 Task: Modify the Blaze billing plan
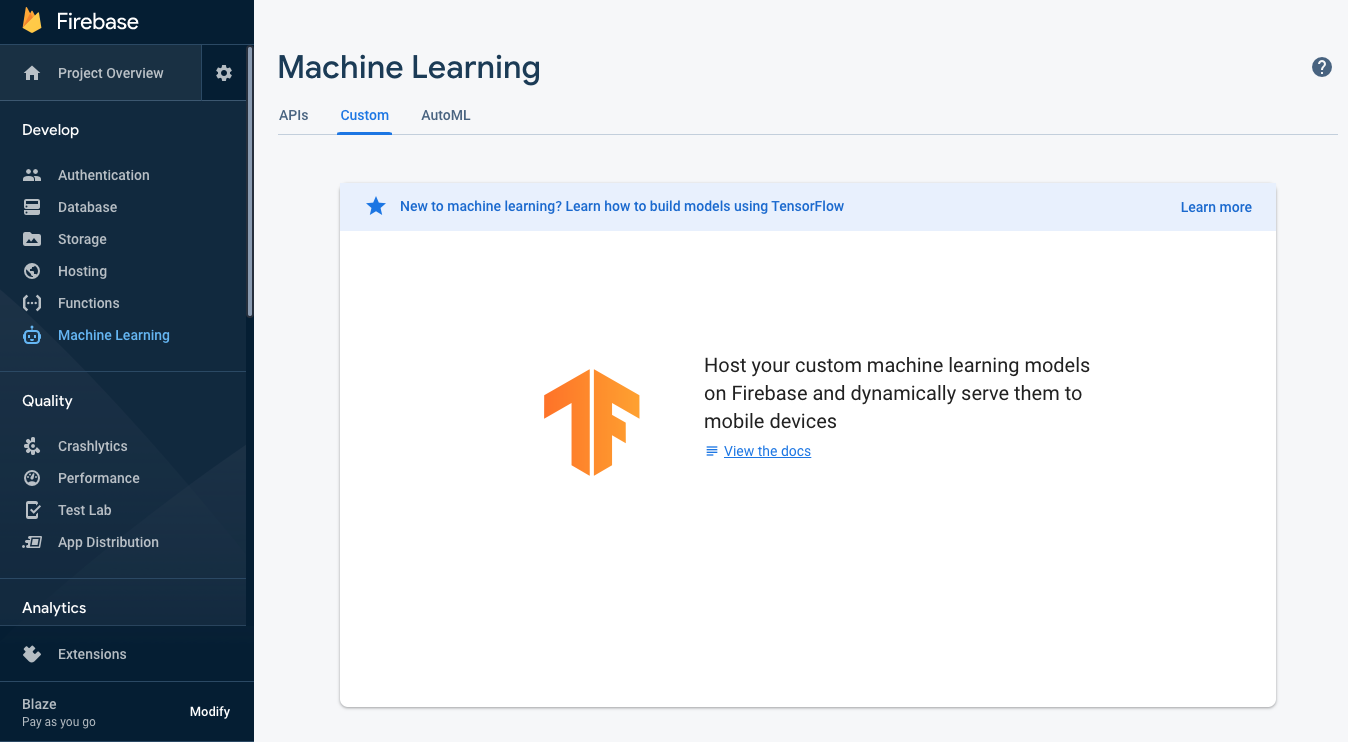pos(210,712)
